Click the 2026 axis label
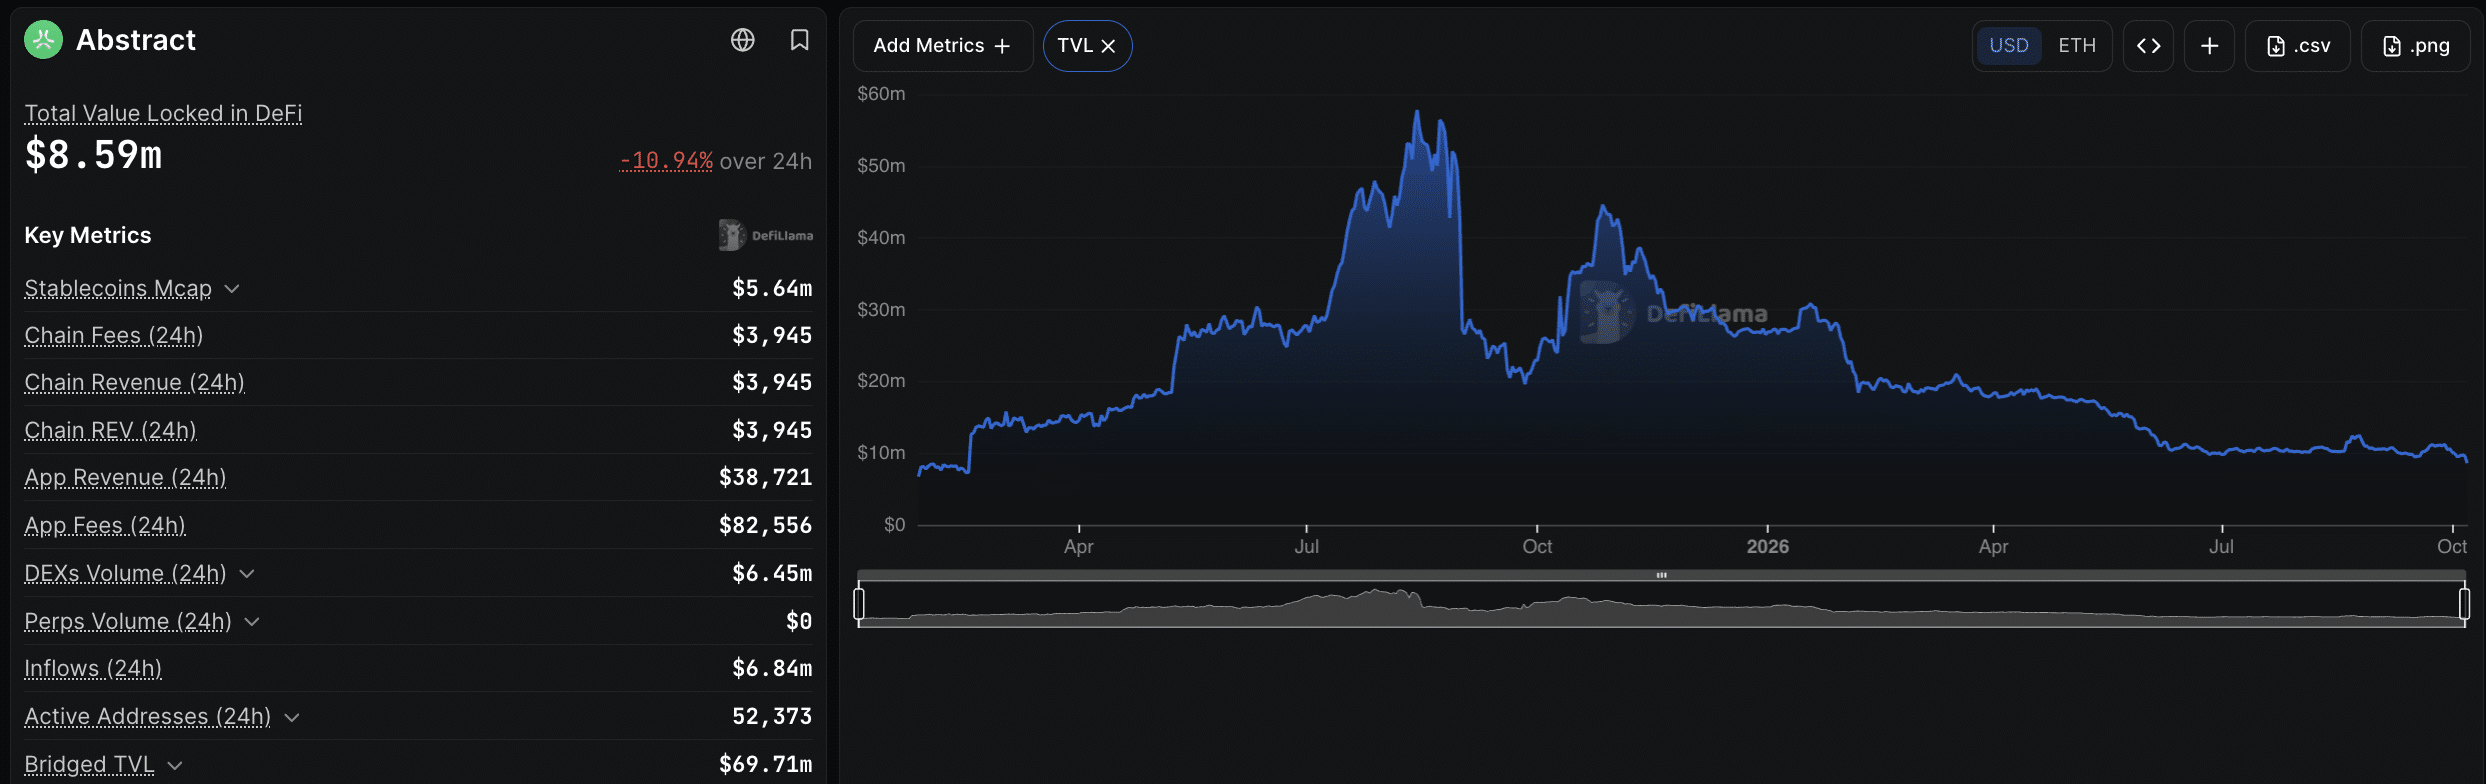 click(x=1767, y=547)
